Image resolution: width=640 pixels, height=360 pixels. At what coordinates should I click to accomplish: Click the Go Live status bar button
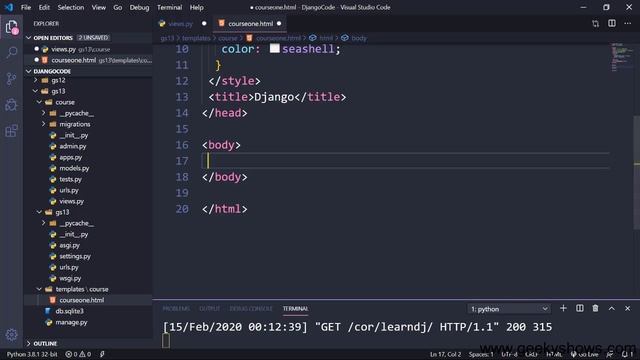pyautogui.click(x=584, y=354)
